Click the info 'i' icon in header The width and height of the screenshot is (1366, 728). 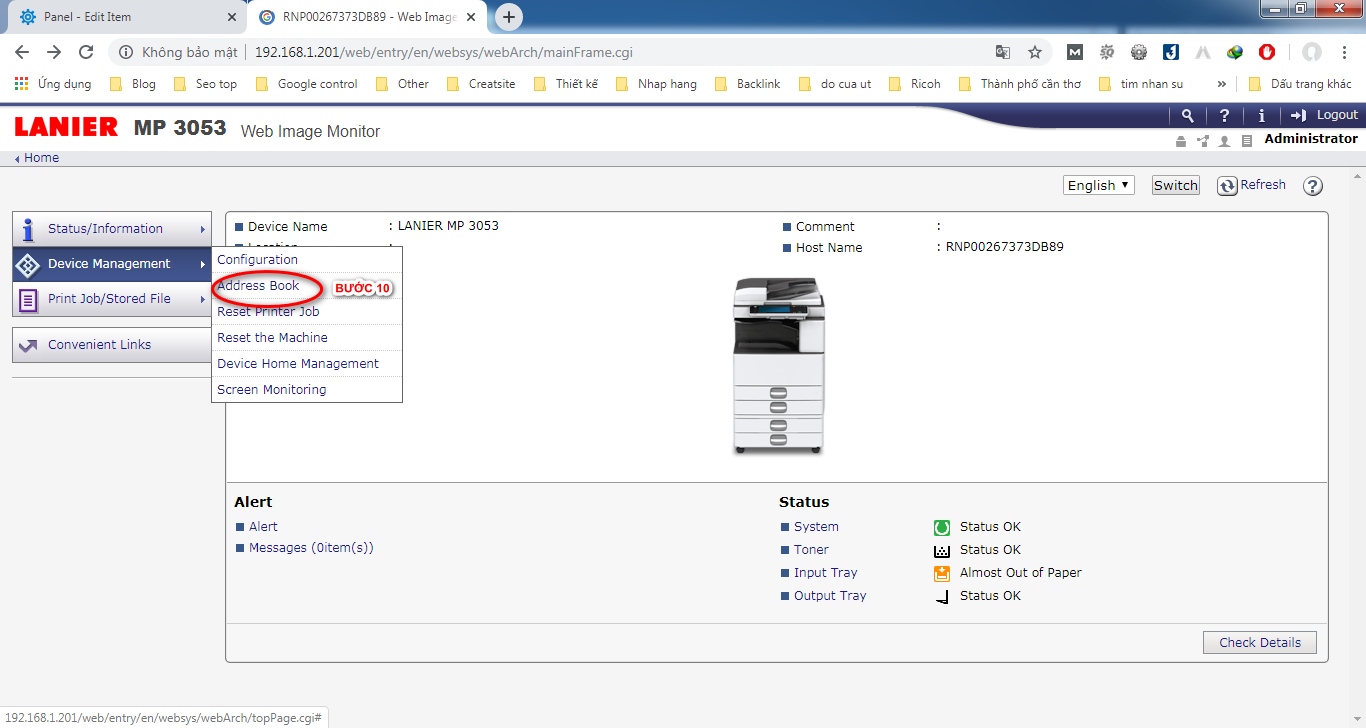pos(1261,115)
